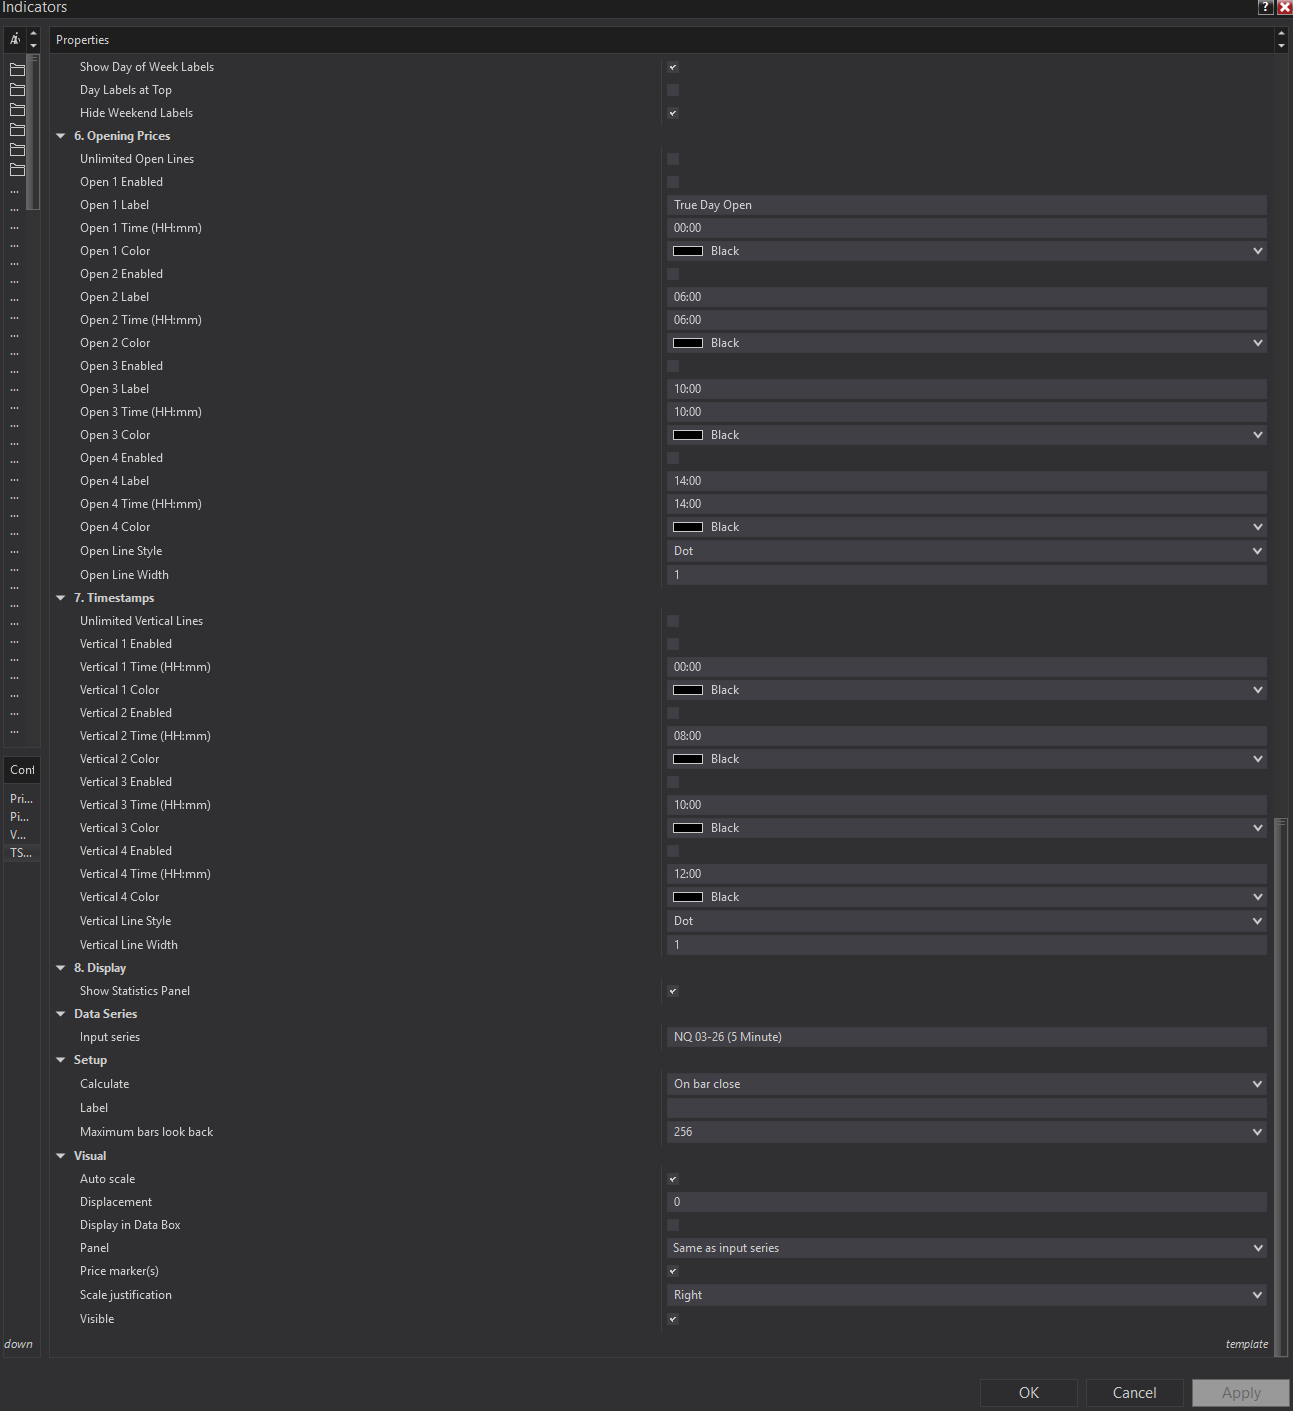Click the empty Label field under Setup
1293x1411 pixels.
point(966,1108)
